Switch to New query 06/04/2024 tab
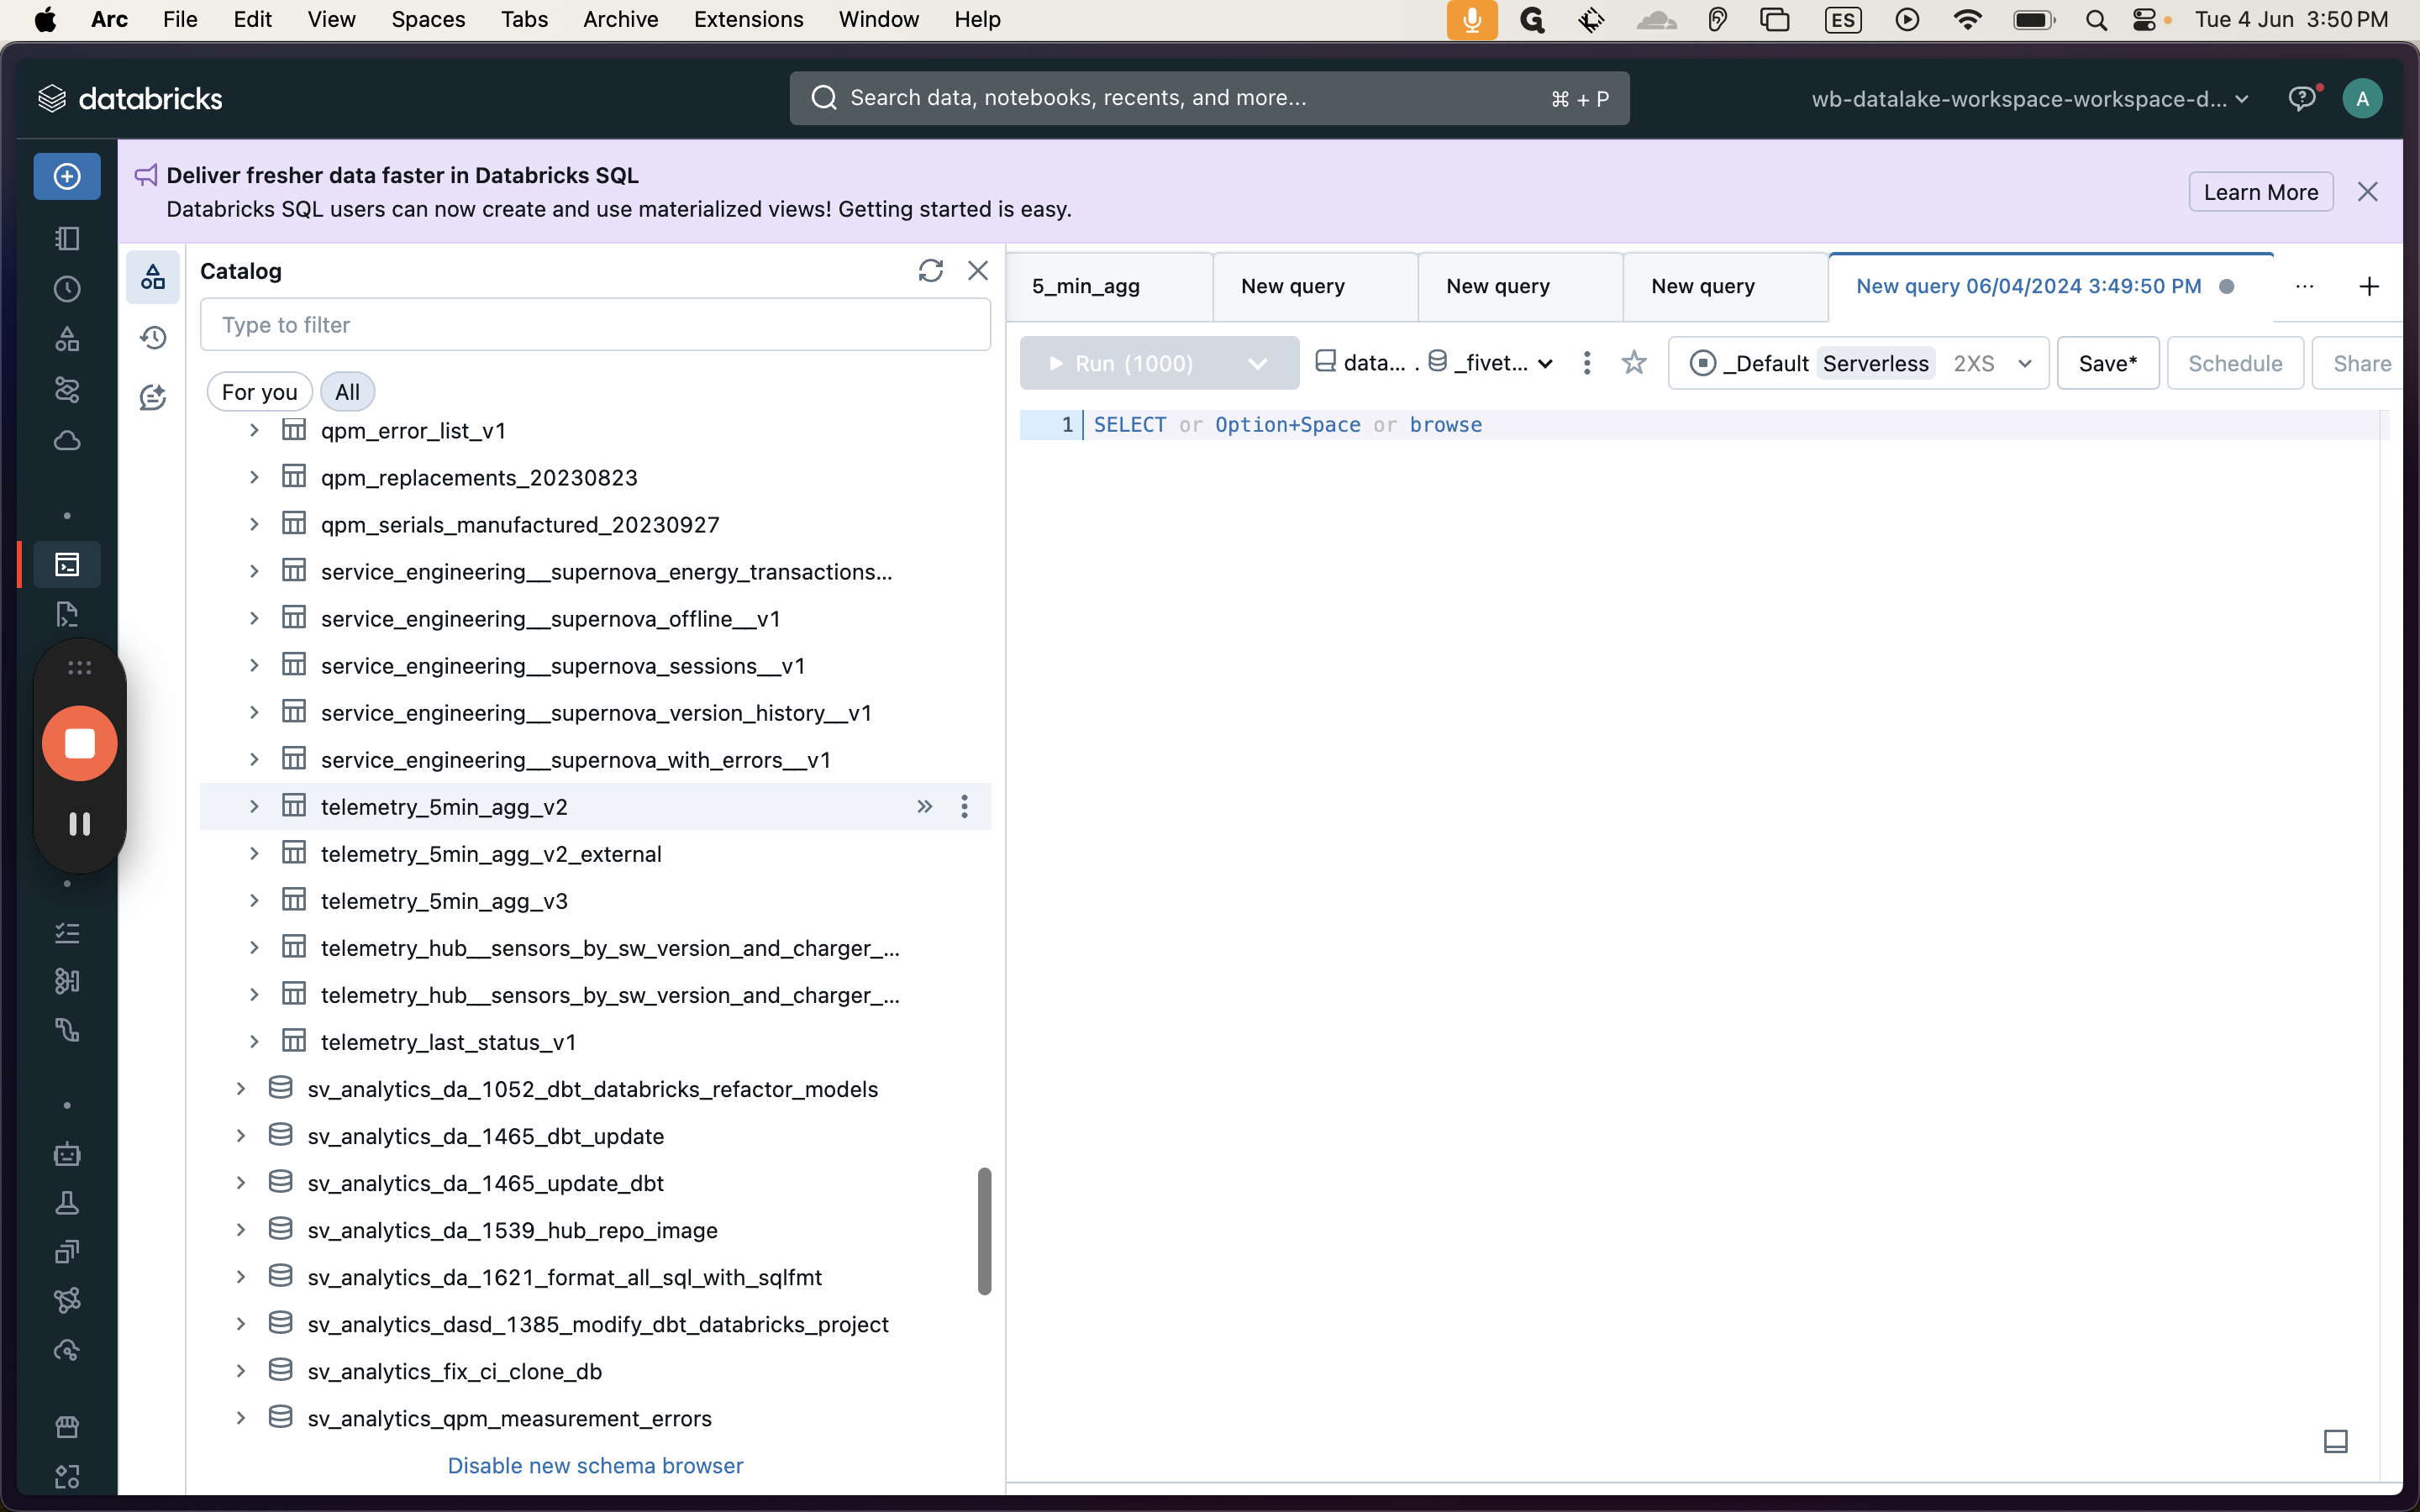 (2050, 287)
